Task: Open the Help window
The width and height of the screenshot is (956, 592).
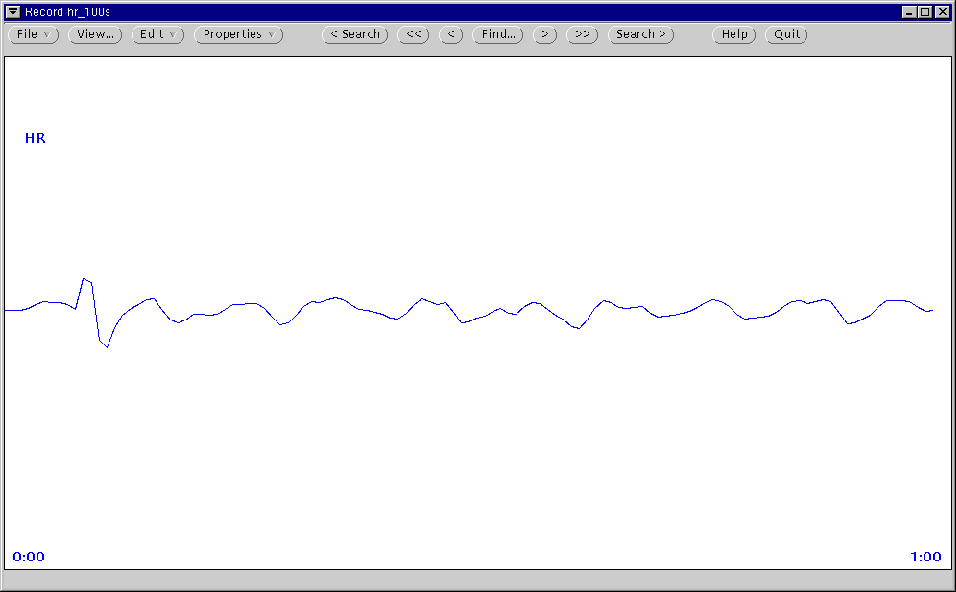Action: (733, 34)
